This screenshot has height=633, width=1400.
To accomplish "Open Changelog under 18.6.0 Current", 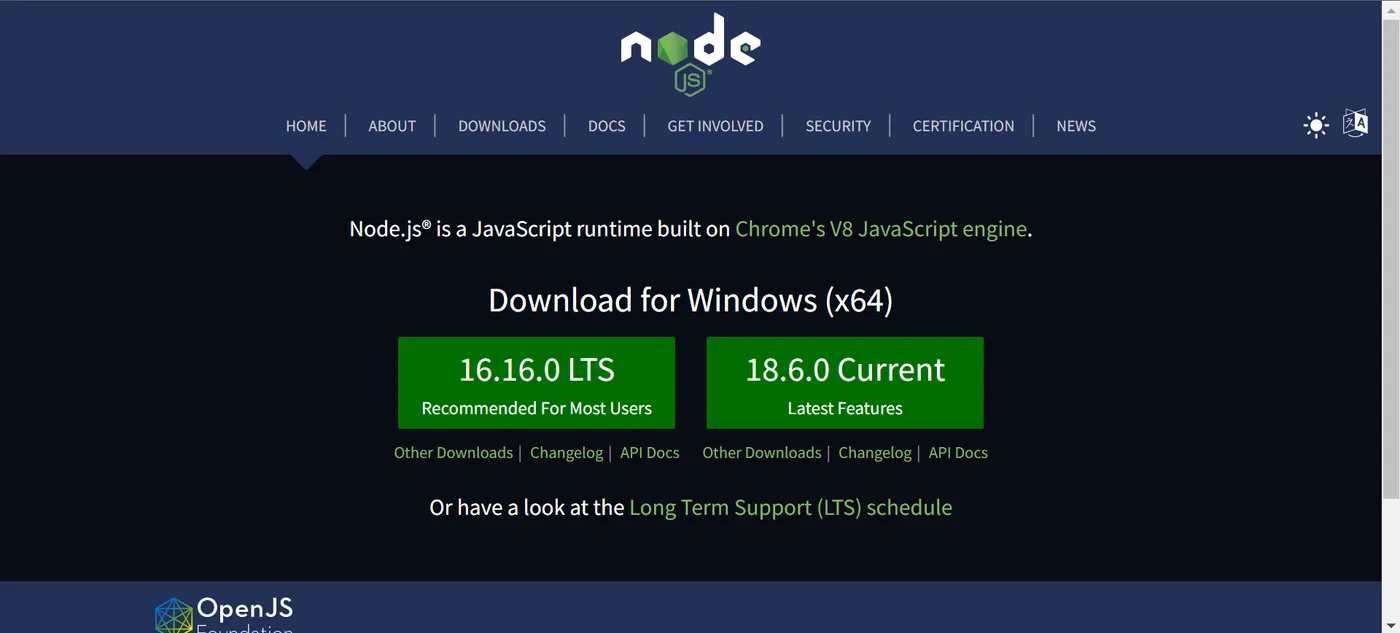I will click(875, 453).
